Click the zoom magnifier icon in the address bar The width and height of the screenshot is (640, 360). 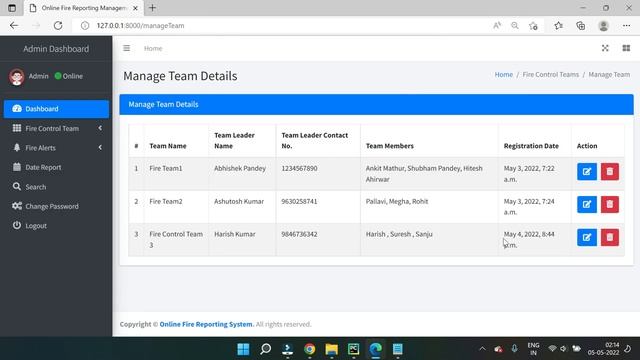click(x=515, y=25)
